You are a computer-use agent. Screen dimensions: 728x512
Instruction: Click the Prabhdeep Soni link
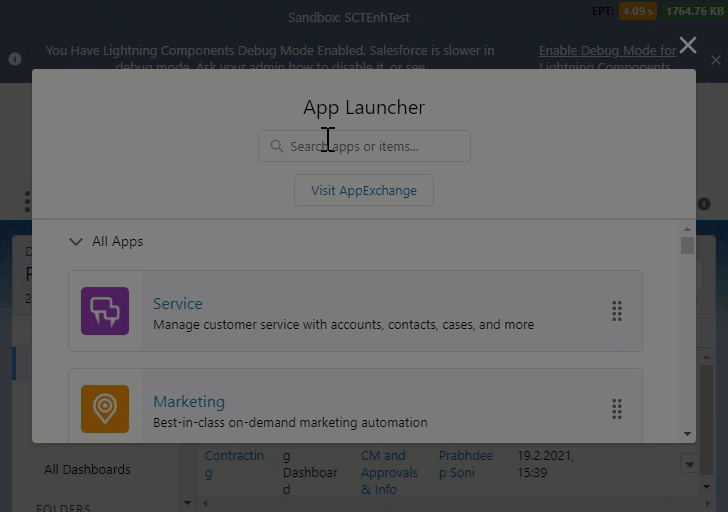(465, 464)
